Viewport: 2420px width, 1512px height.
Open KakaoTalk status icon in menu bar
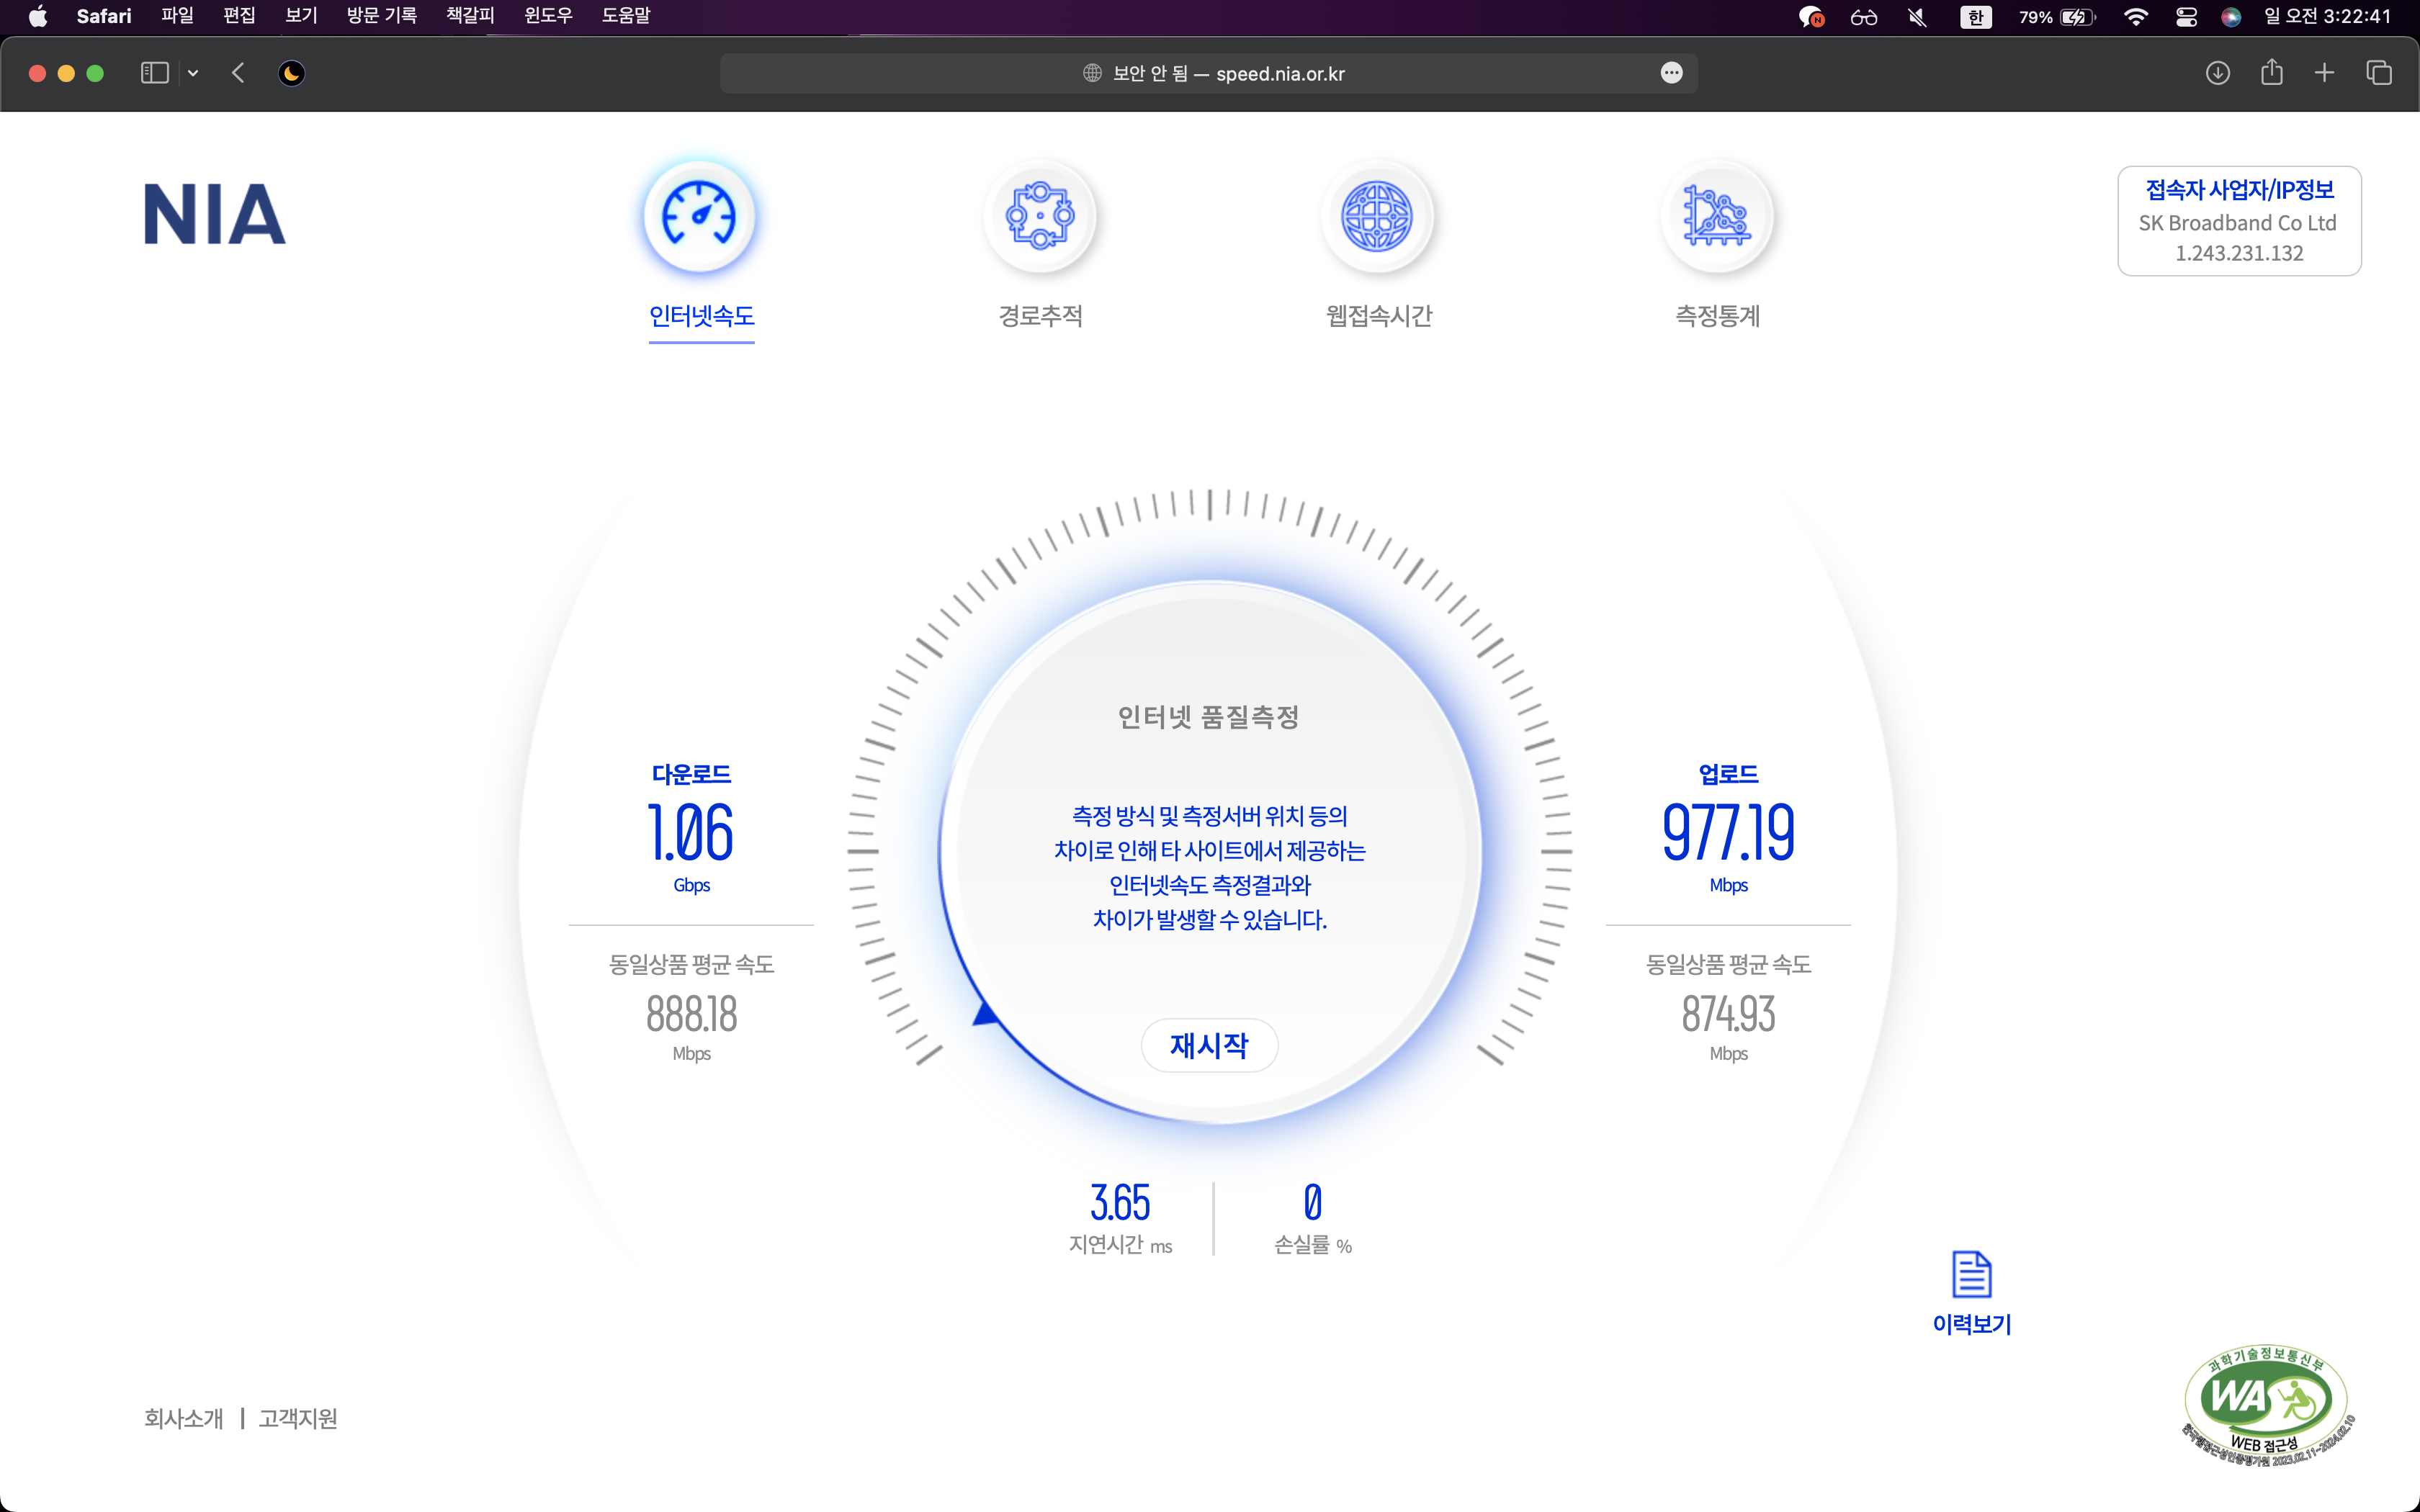pyautogui.click(x=1811, y=16)
